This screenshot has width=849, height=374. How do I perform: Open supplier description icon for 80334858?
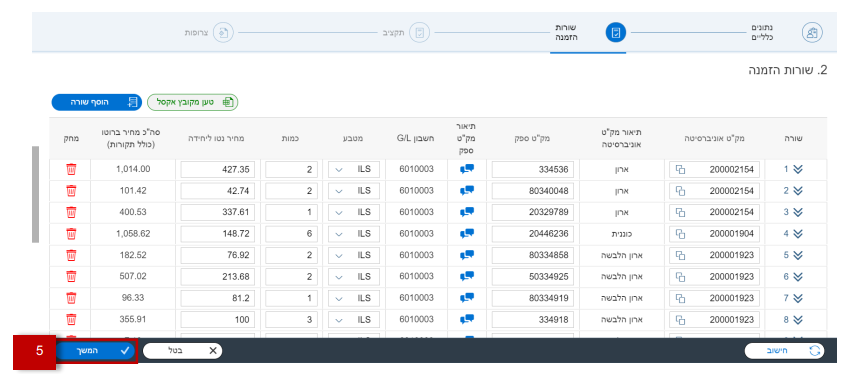(467, 255)
